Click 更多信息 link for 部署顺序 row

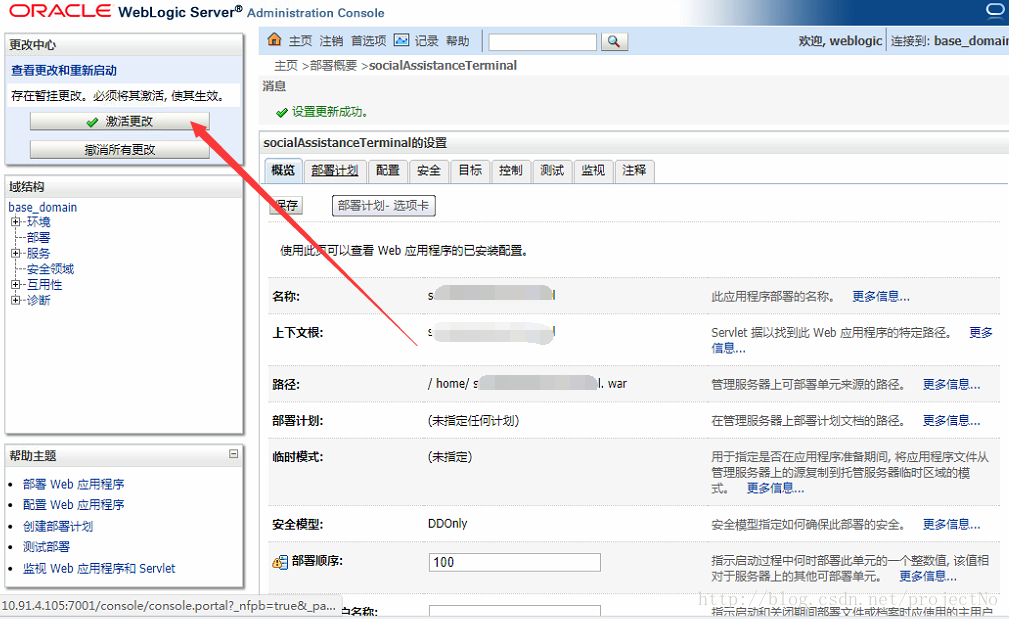click(x=928, y=577)
